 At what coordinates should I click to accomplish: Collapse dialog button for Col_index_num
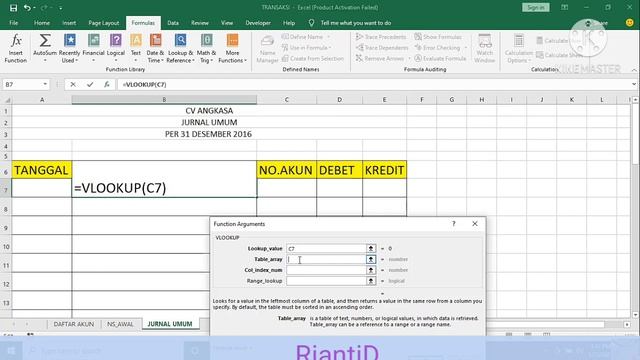371,270
